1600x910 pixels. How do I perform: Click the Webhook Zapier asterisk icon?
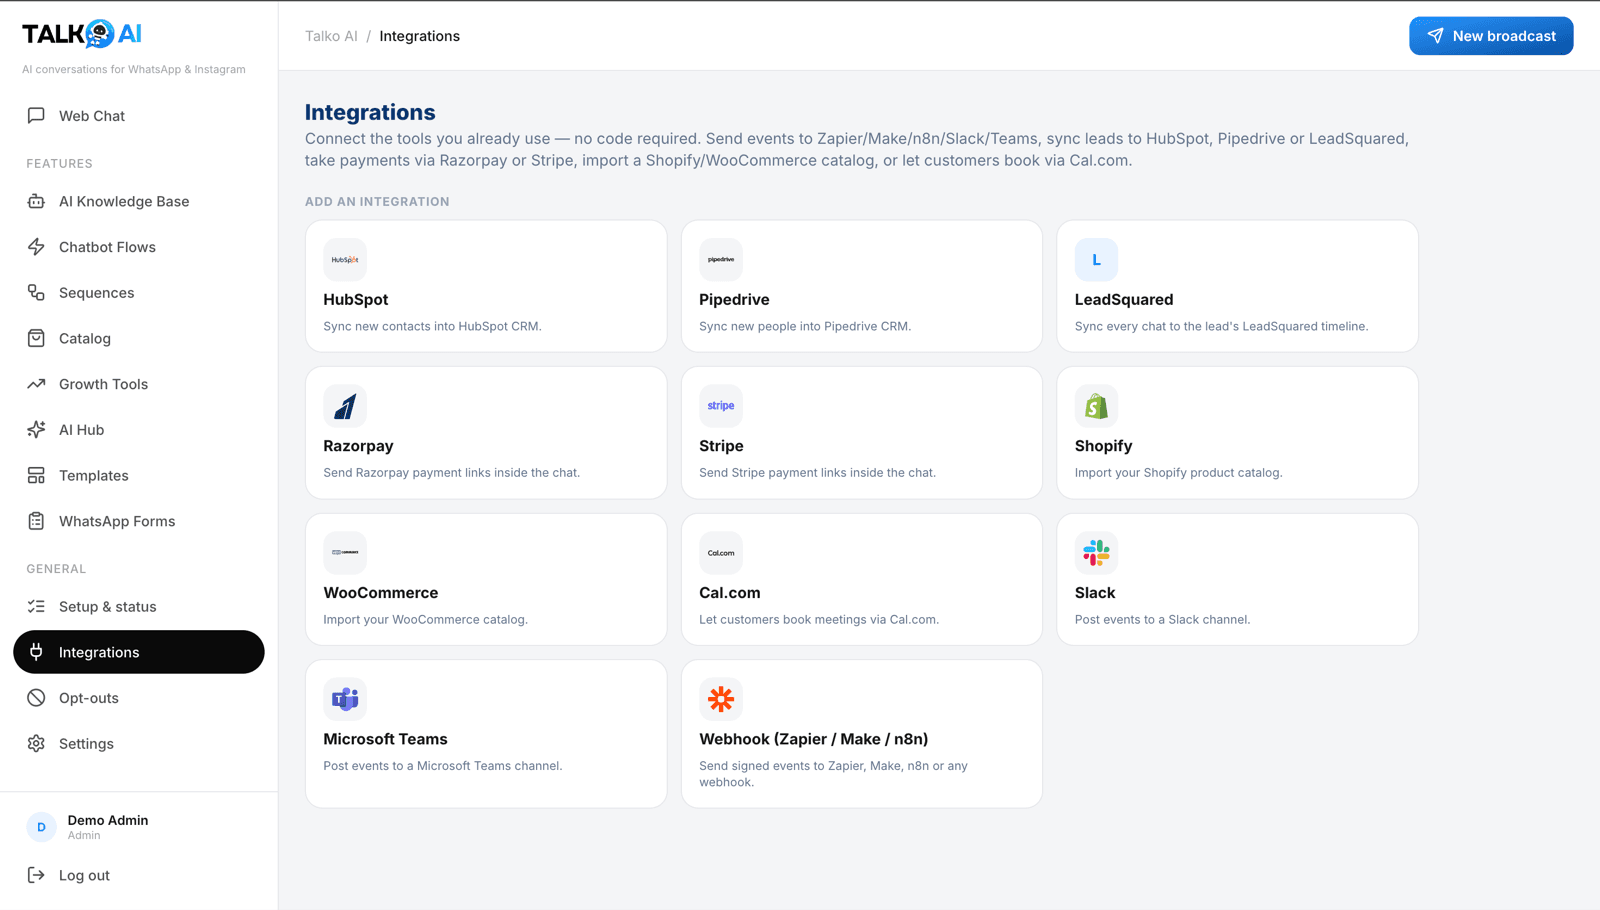click(721, 699)
